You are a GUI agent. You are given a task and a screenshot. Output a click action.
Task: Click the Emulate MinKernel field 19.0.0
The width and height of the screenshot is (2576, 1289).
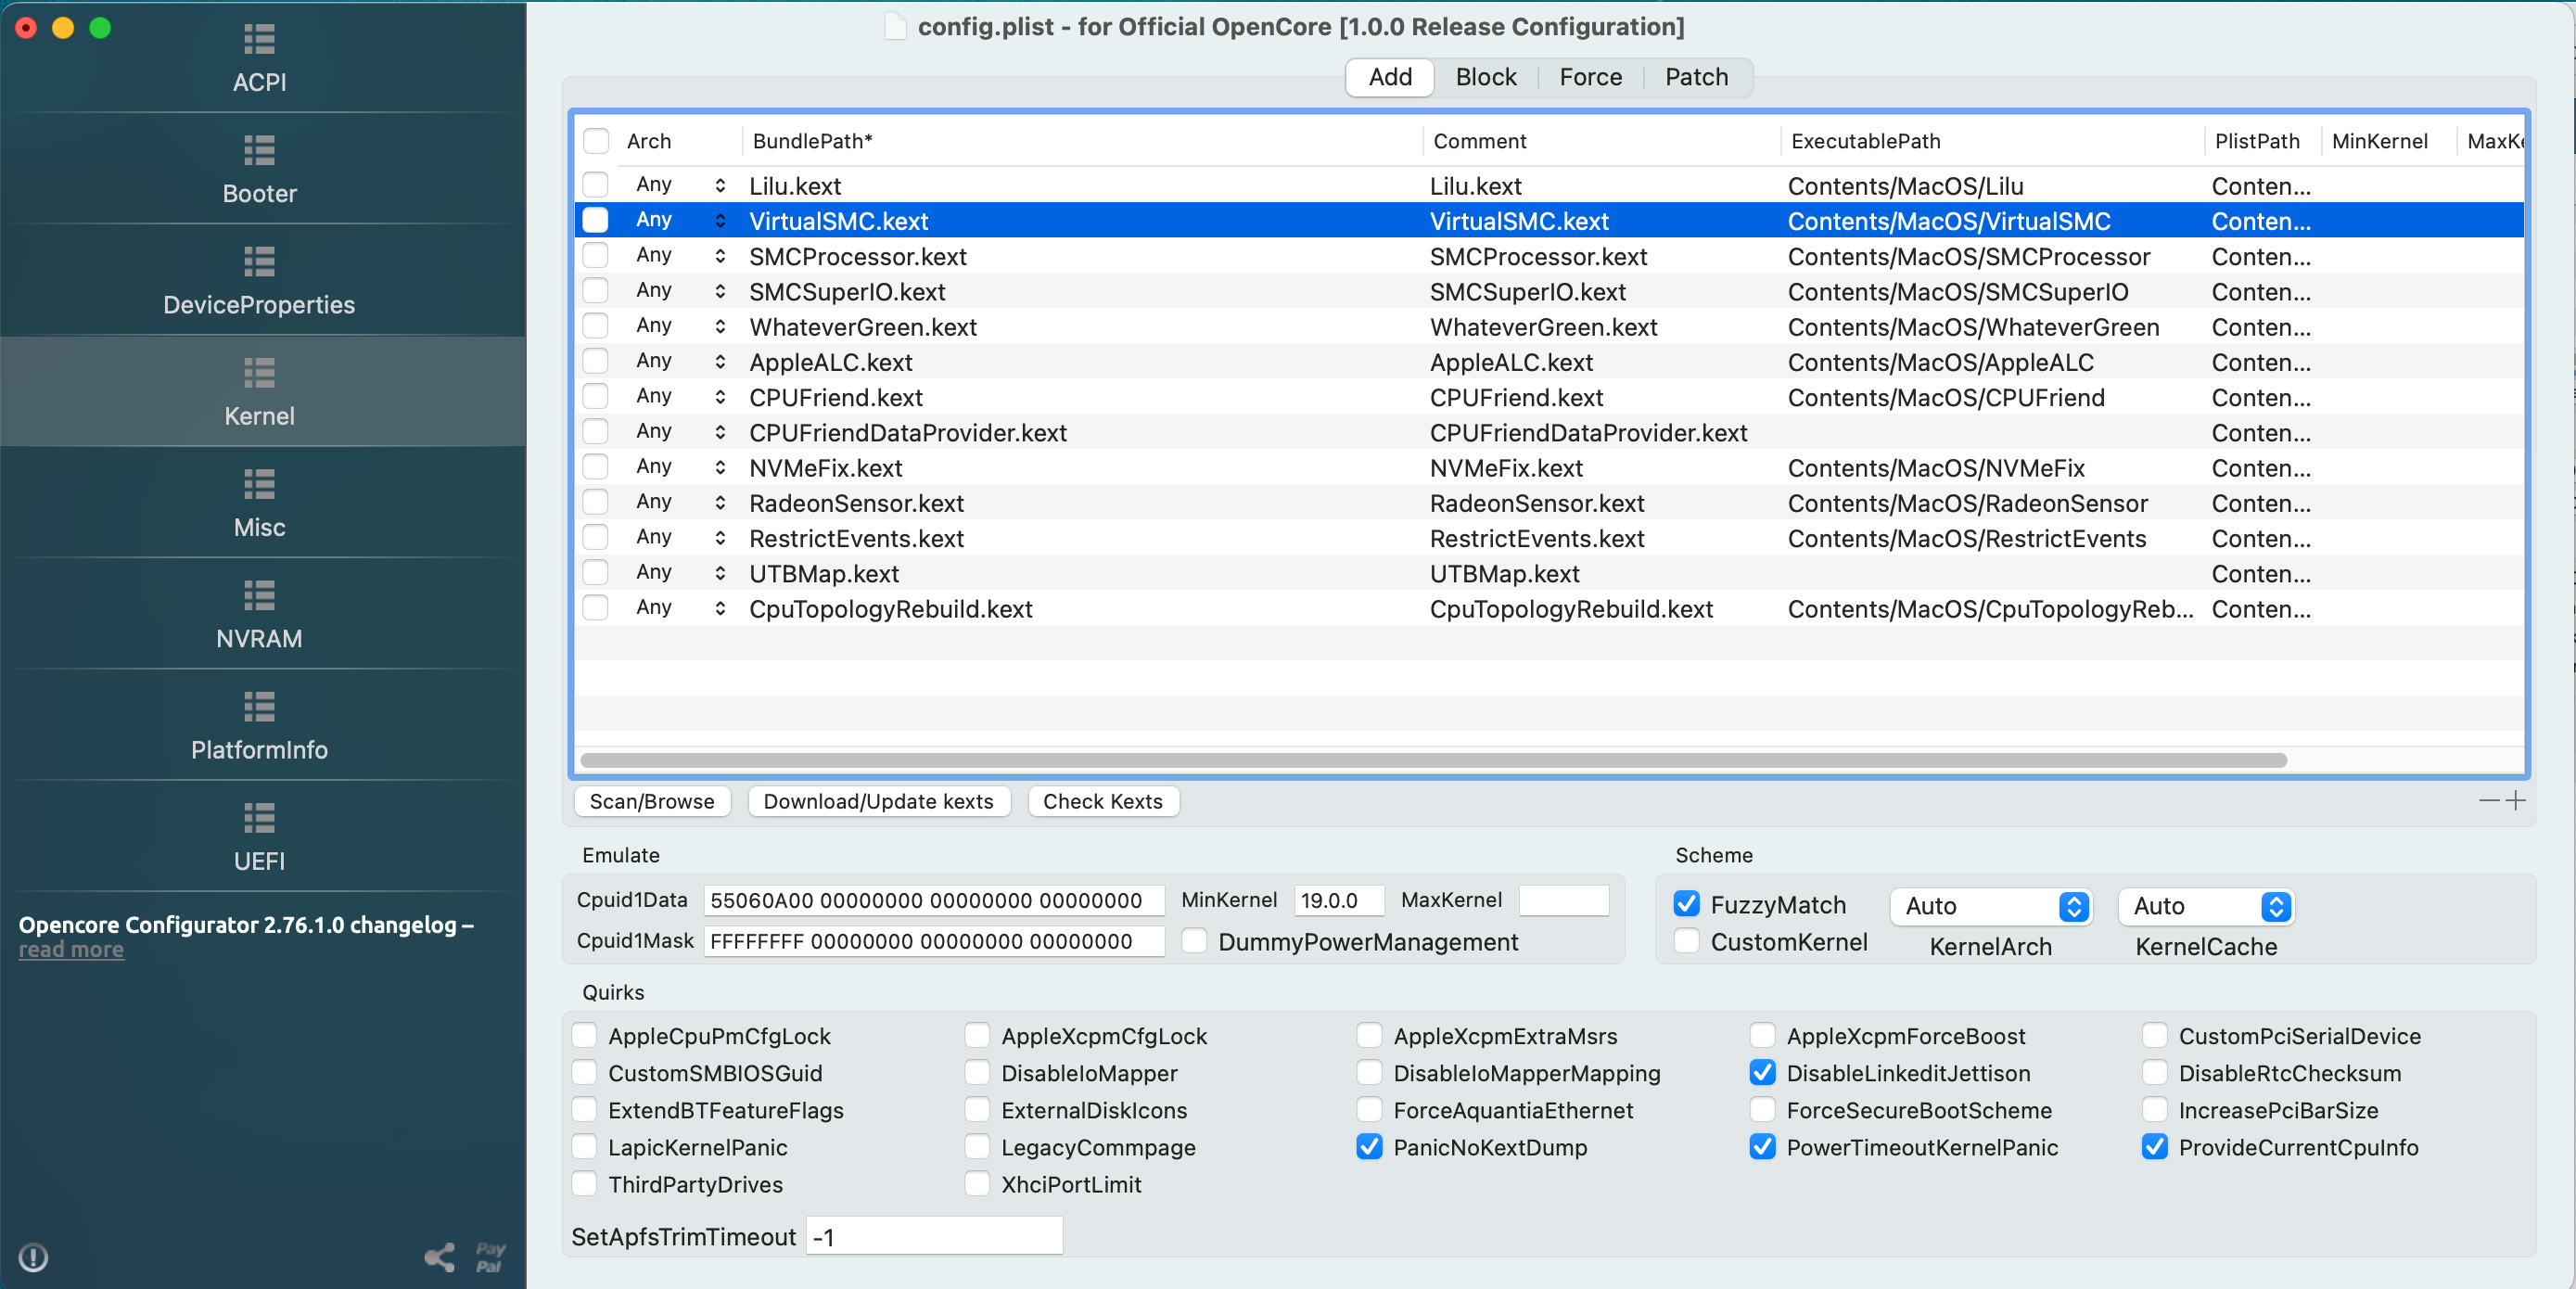pyautogui.click(x=1339, y=900)
